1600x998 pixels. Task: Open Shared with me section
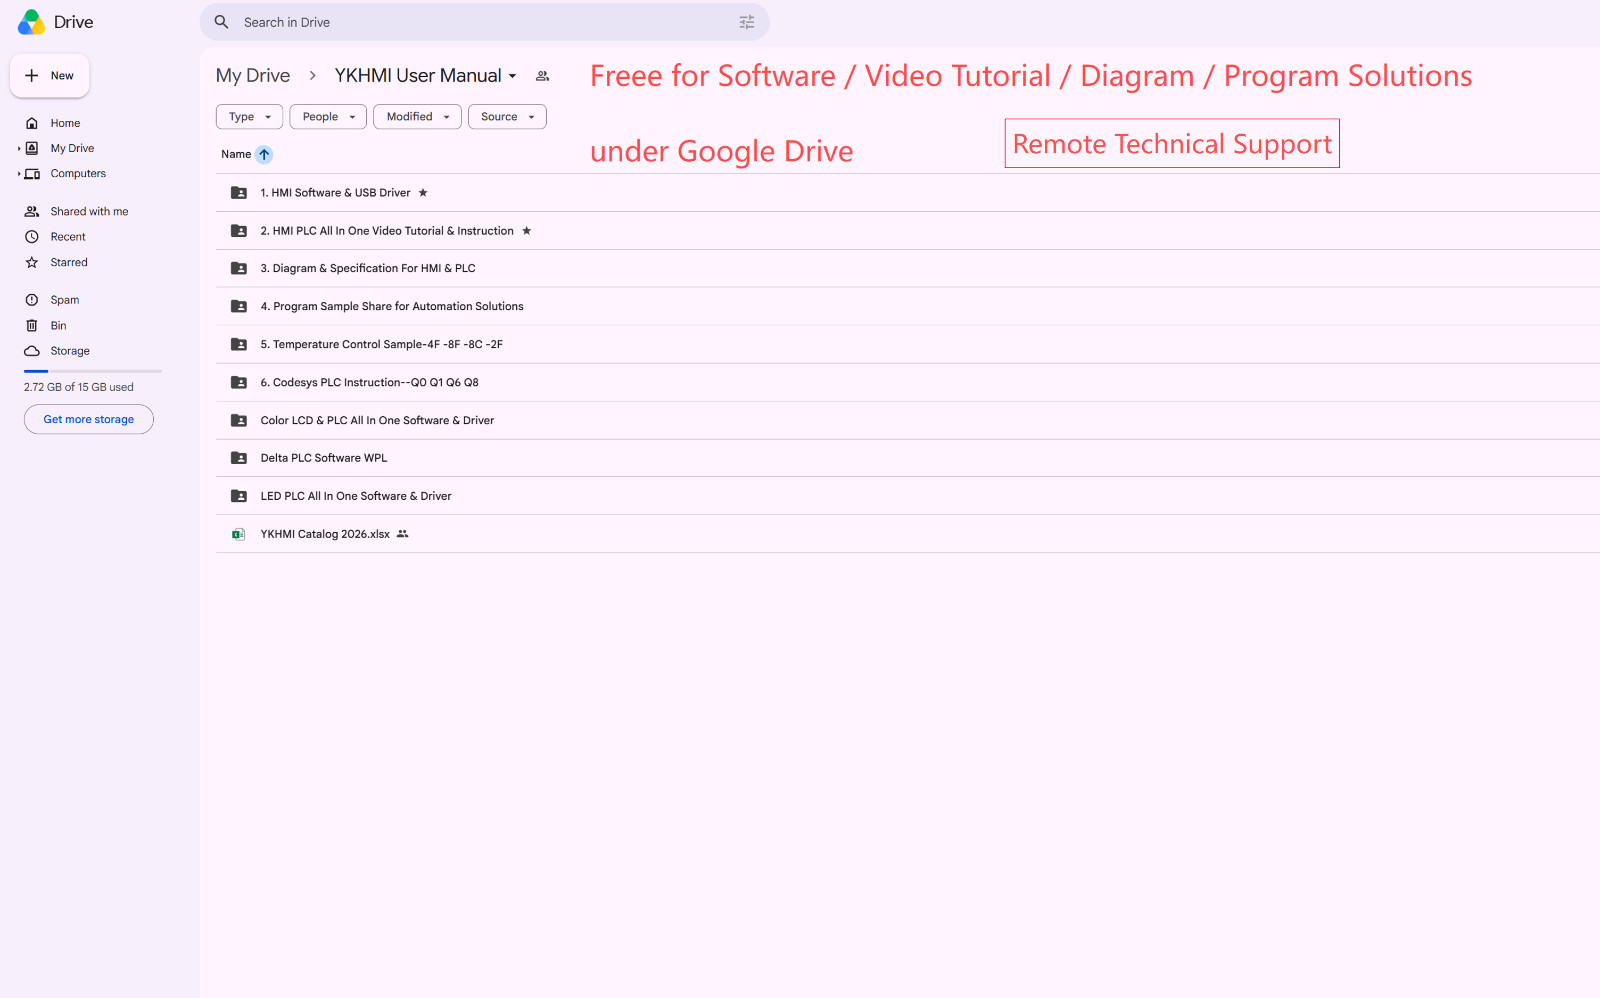[x=90, y=212]
